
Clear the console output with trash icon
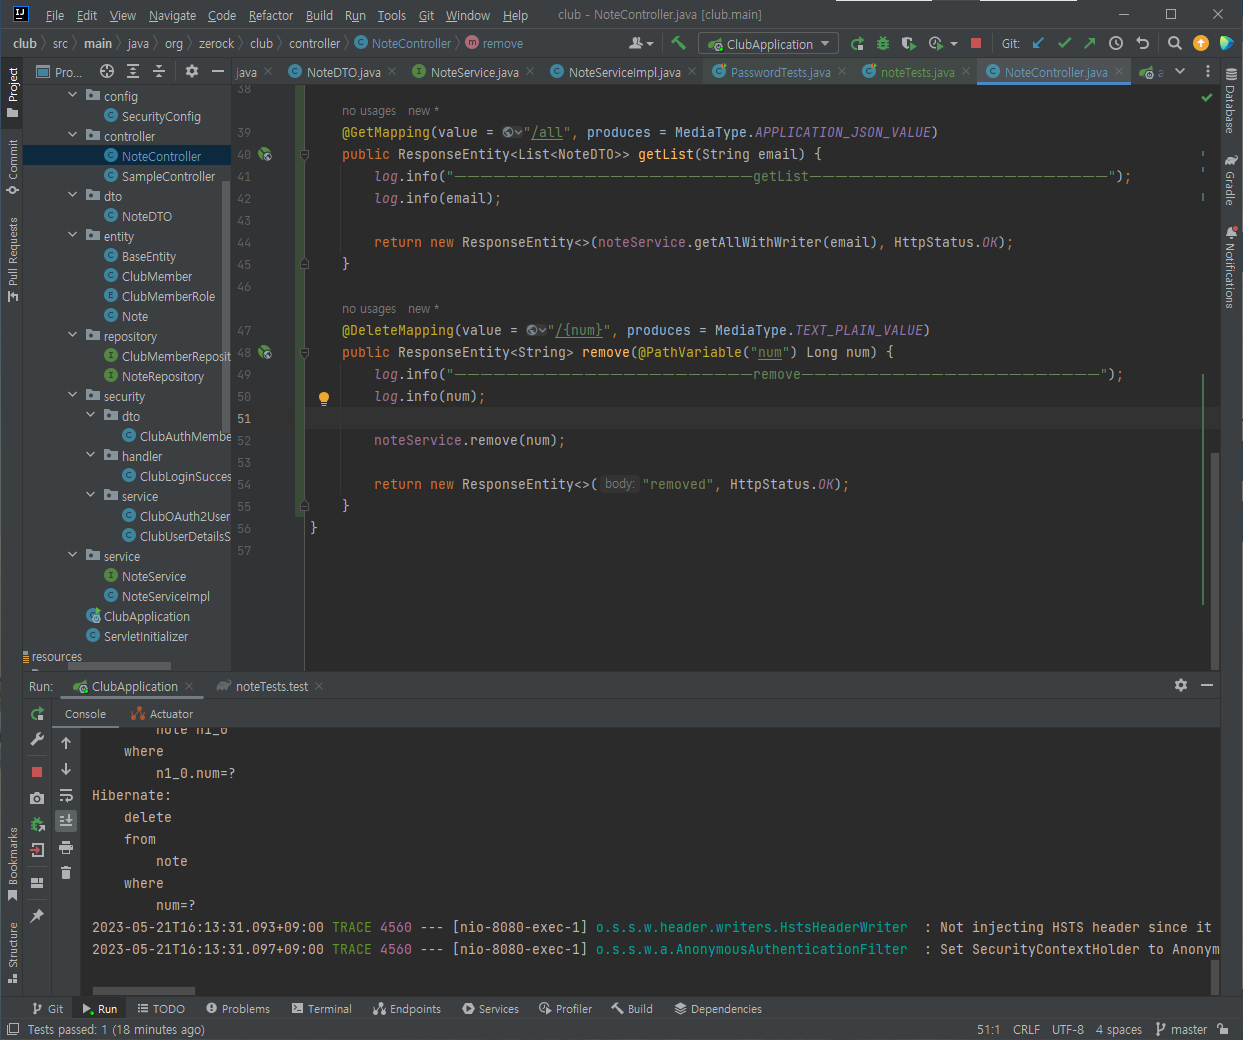point(66,873)
